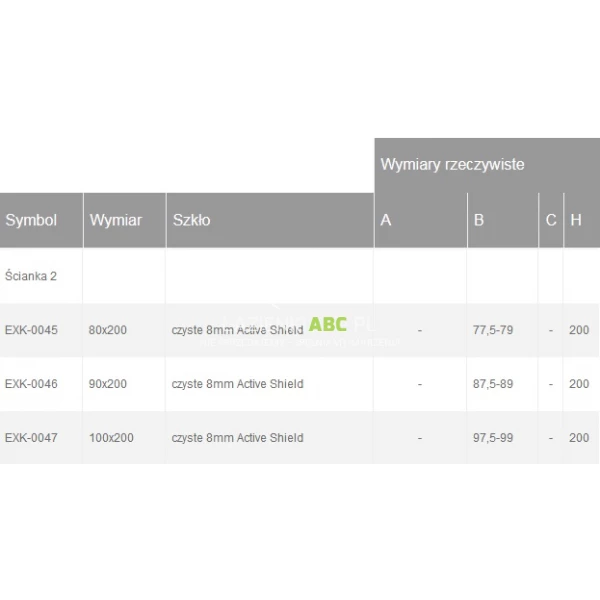The width and height of the screenshot is (600, 600).
Task: Select product symbol EXK-0045
Action: (x=31, y=330)
